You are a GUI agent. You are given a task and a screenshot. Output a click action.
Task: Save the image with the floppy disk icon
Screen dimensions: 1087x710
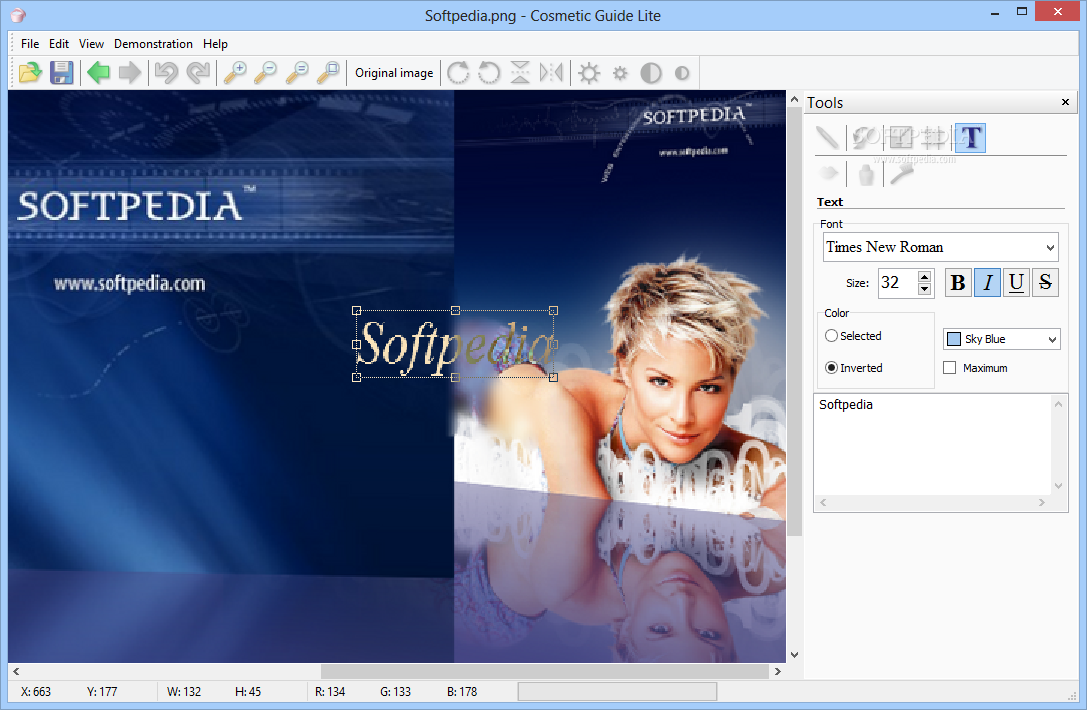(x=62, y=73)
